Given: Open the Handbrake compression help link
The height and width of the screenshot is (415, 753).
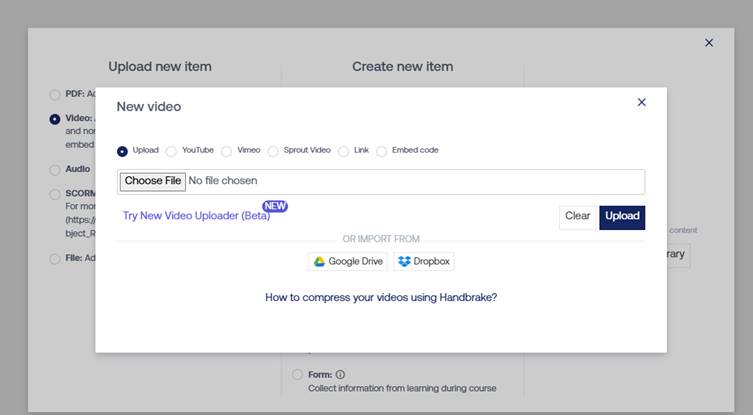Looking at the screenshot, I should [x=381, y=297].
